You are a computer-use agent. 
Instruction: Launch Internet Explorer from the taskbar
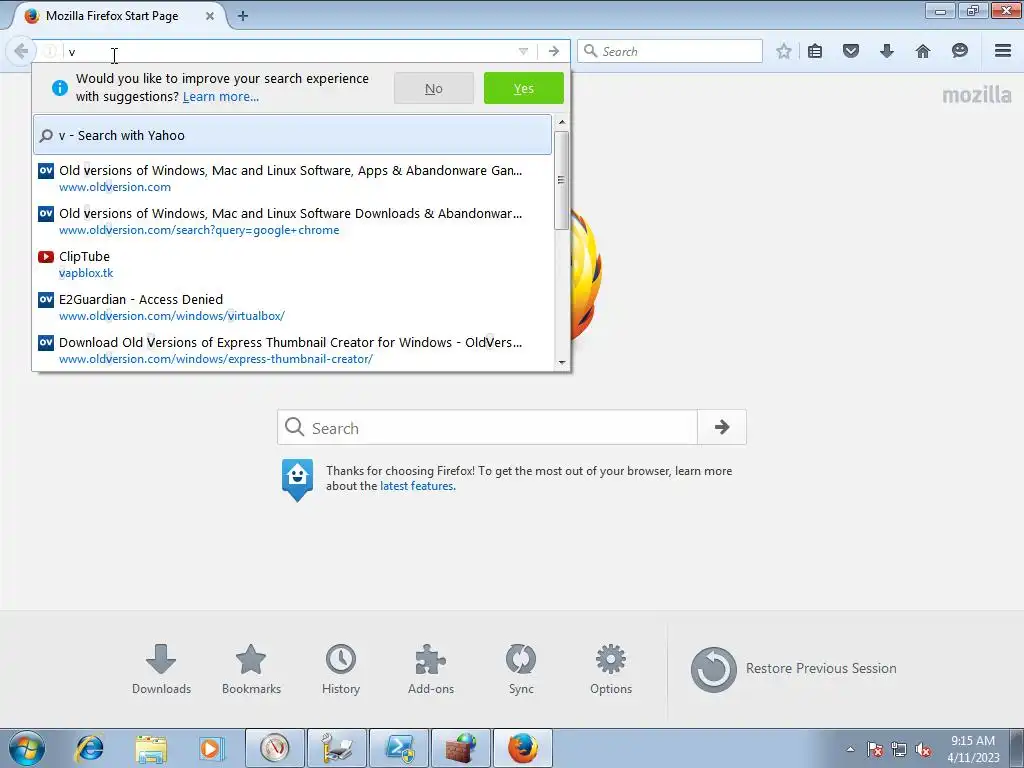(89, 748)
